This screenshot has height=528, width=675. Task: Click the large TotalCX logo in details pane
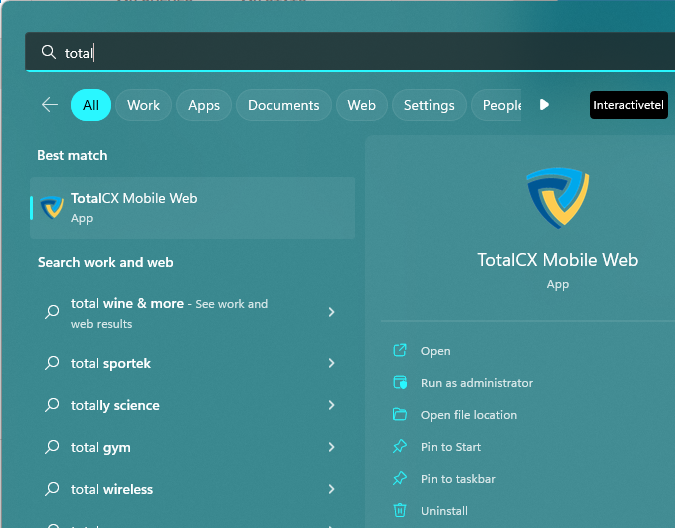click(558, 198)
